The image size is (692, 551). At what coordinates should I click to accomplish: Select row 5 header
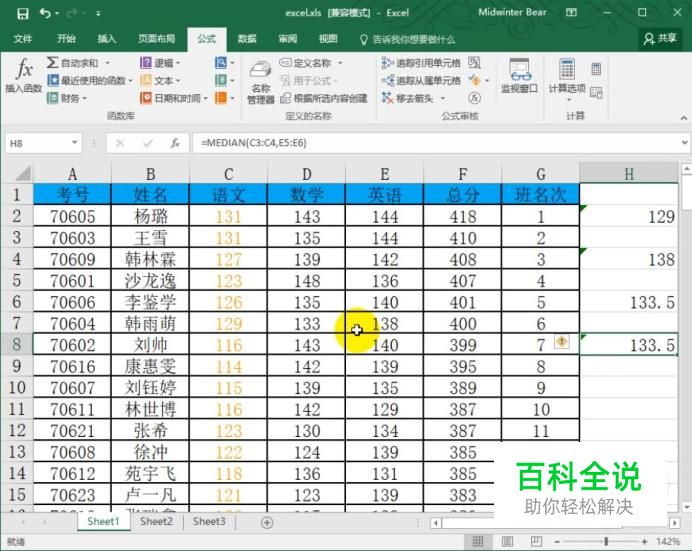pyautogui.click(x=17, y=281)
